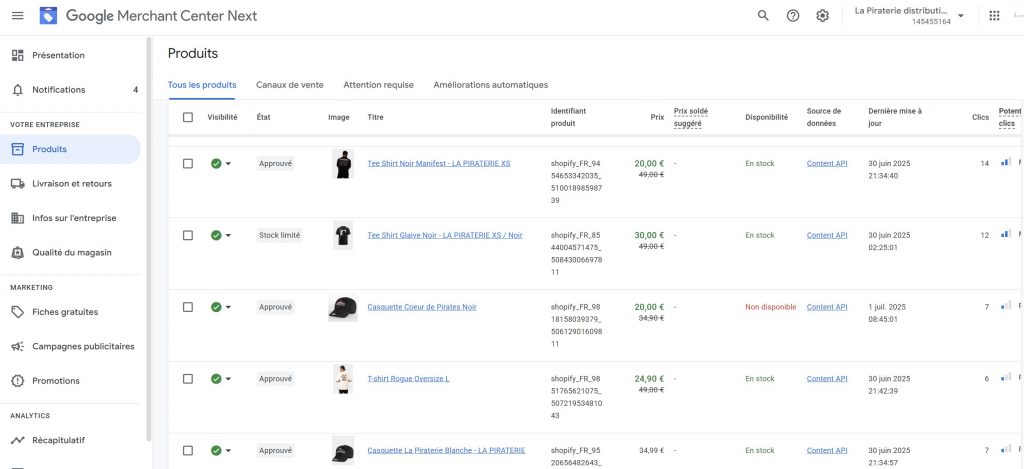Click the Dernière mise à jour column header

coord(895,118)
